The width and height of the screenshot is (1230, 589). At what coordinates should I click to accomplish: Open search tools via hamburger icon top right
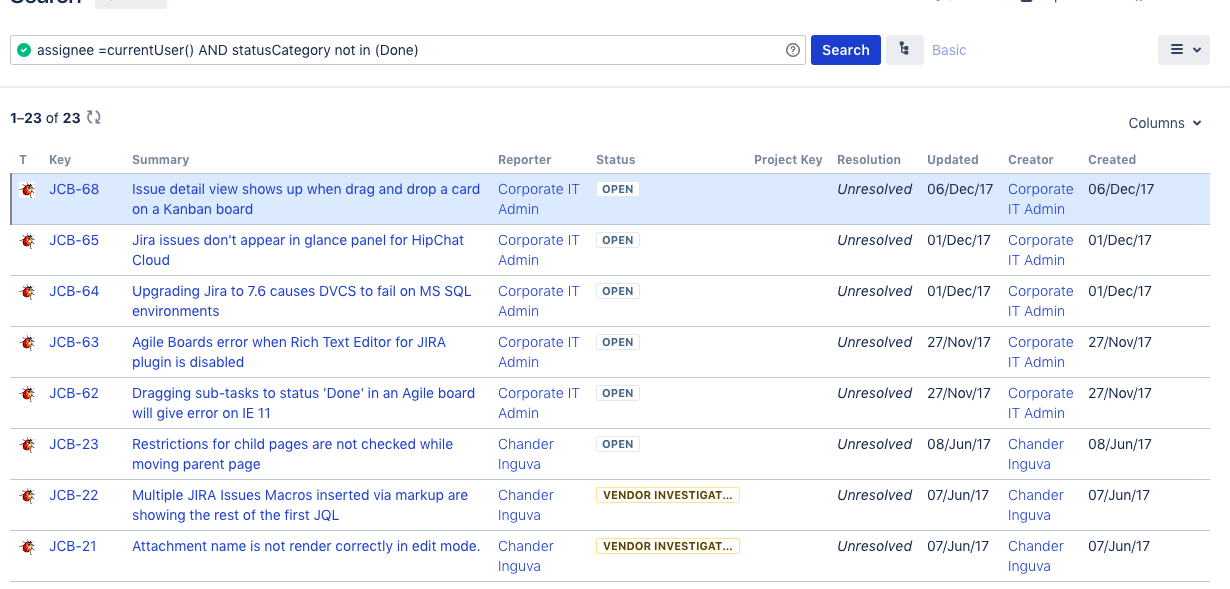1177,49
